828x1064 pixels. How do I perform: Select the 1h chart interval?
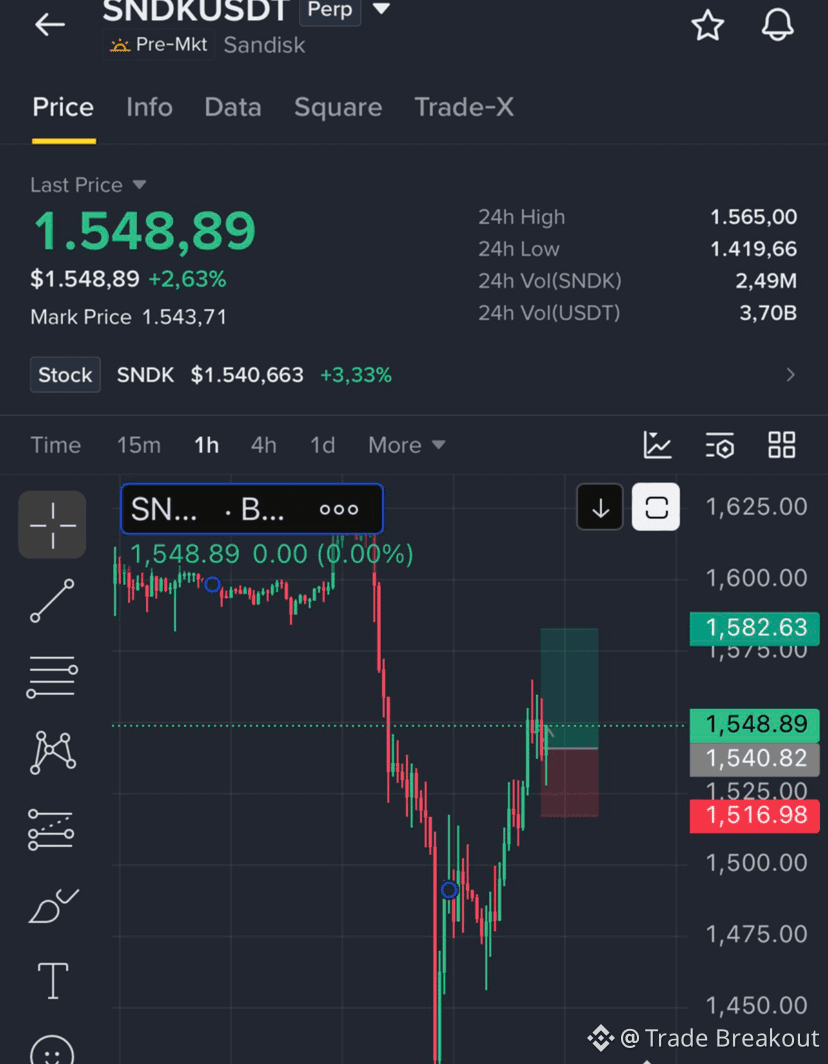(x=206, y=445)
